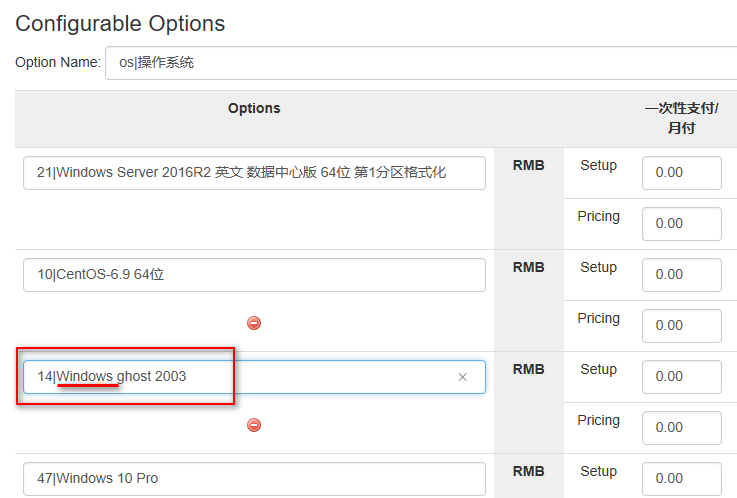Change Setup price for CentOS-6.9
The image size is (737, 498).
tap(682, 275)
